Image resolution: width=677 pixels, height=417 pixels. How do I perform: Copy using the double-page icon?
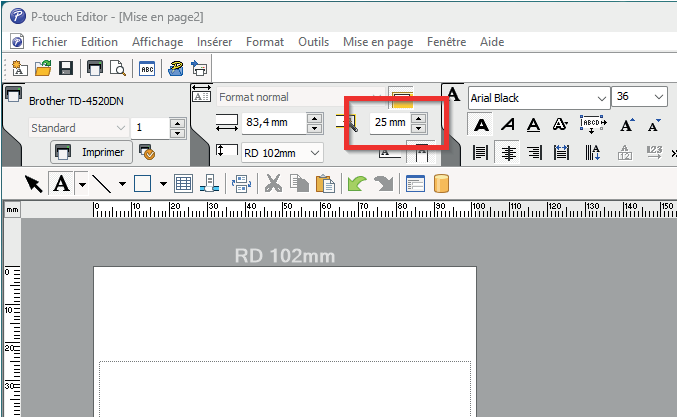(299, 184)
